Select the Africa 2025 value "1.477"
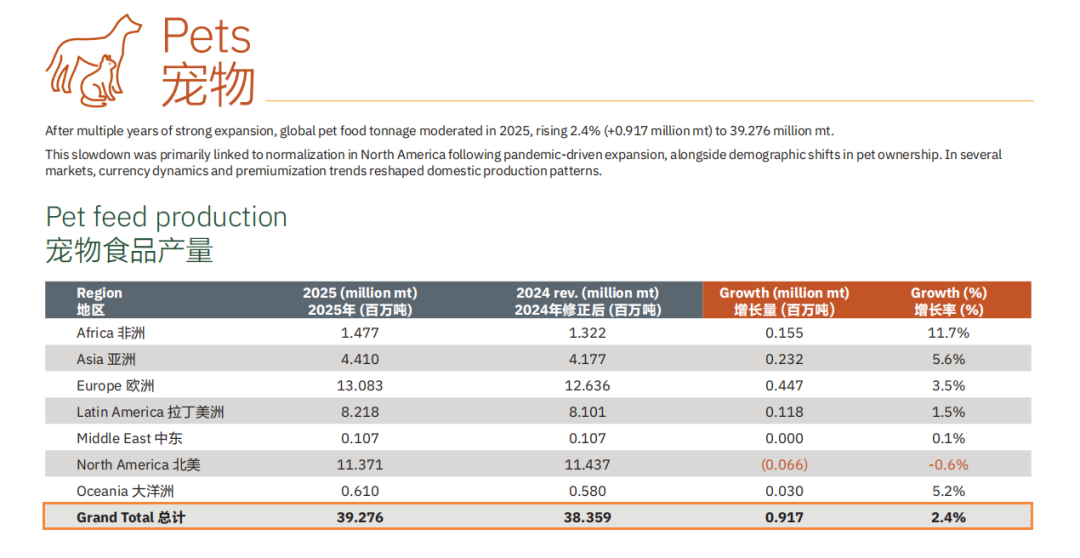This screenshot has width=1080, height=558. (360, 333)
